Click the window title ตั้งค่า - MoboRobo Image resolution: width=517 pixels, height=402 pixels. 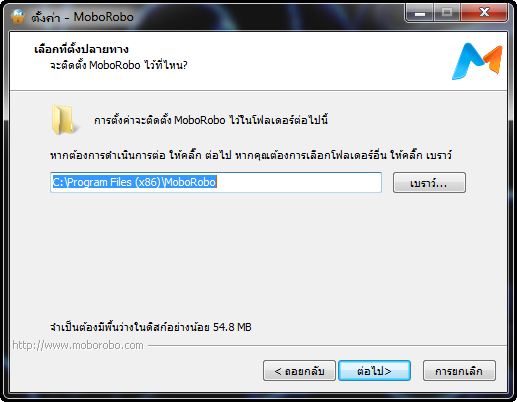click(x=82, y=17)
